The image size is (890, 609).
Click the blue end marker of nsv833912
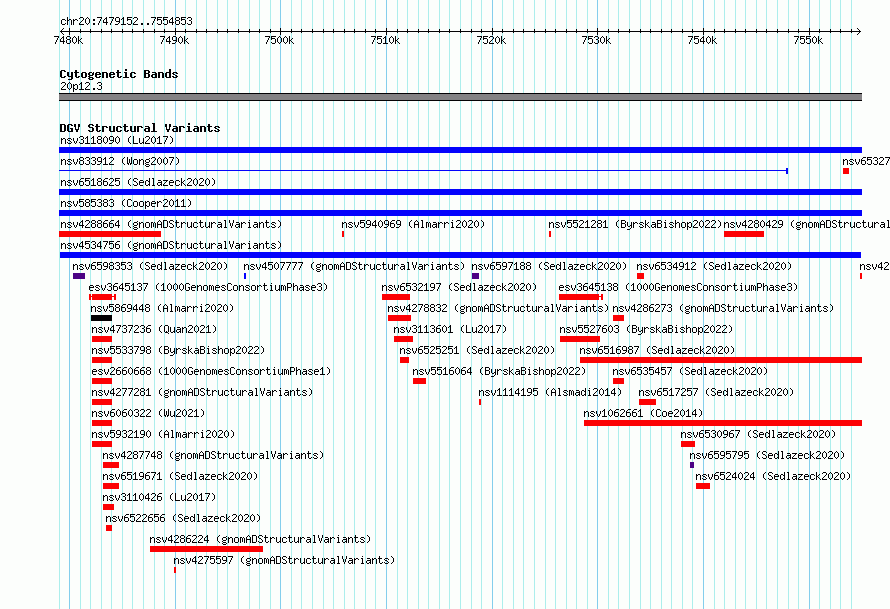[x=787, y=171]
